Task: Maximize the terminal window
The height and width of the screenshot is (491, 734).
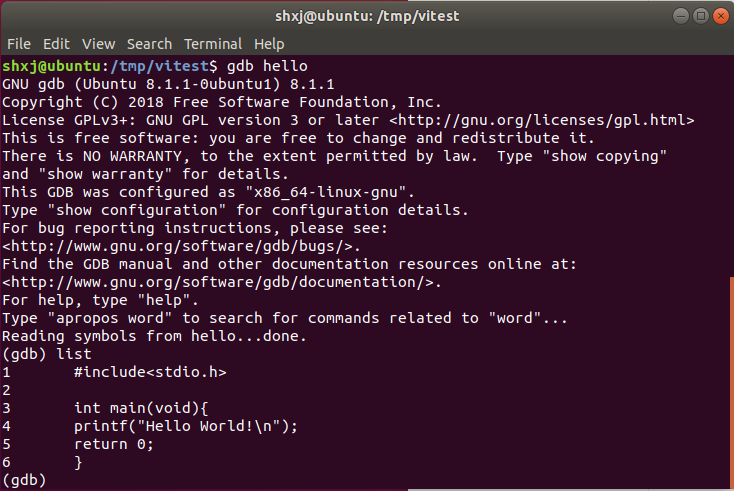Action: coord(699,15)
